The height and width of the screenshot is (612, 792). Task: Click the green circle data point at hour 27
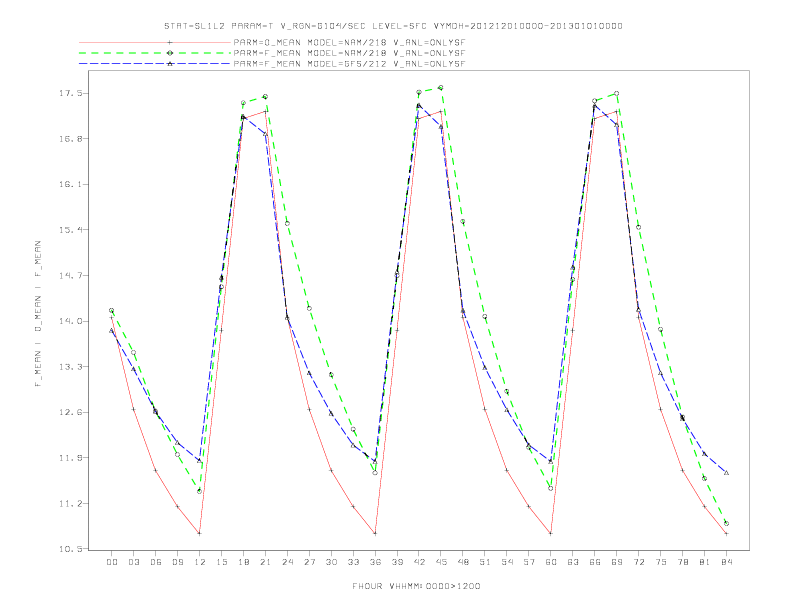[309, 309]
